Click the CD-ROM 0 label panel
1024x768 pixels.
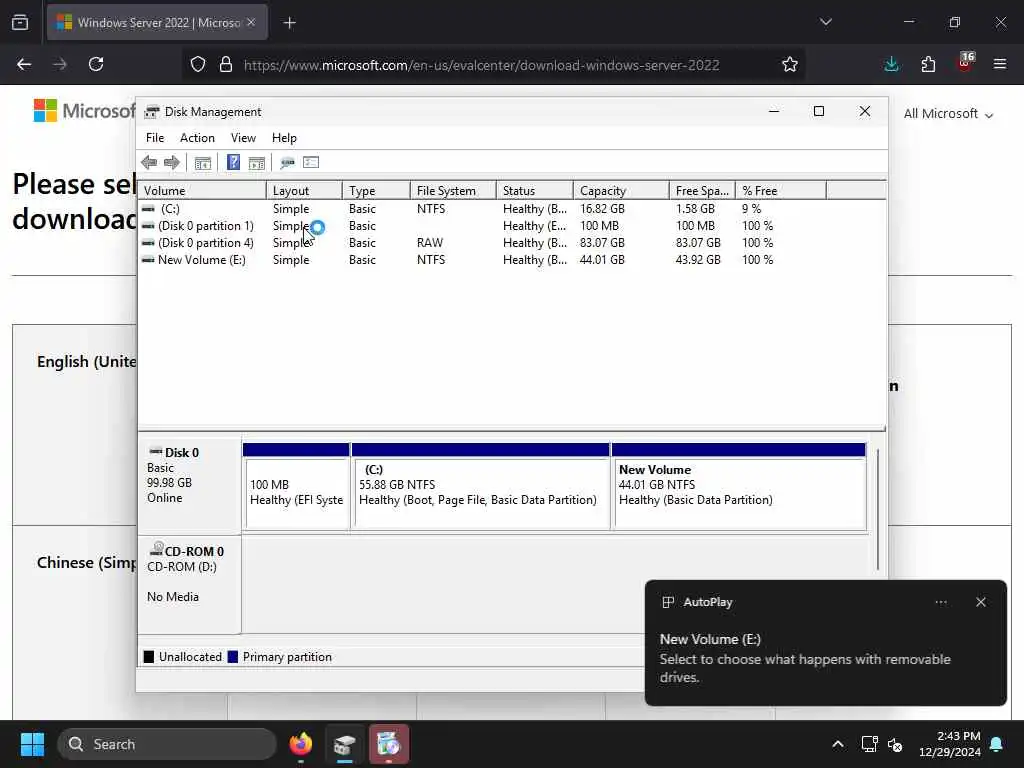point(189,584)
